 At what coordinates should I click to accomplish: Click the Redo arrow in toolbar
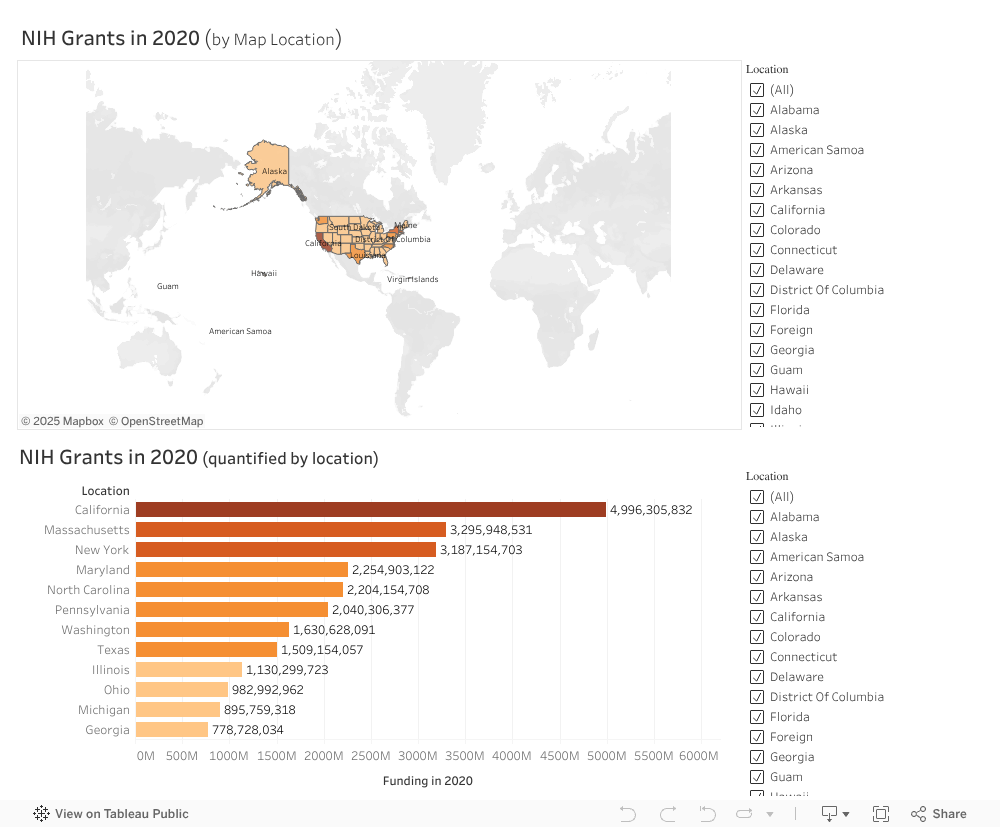tap(668, 814)
